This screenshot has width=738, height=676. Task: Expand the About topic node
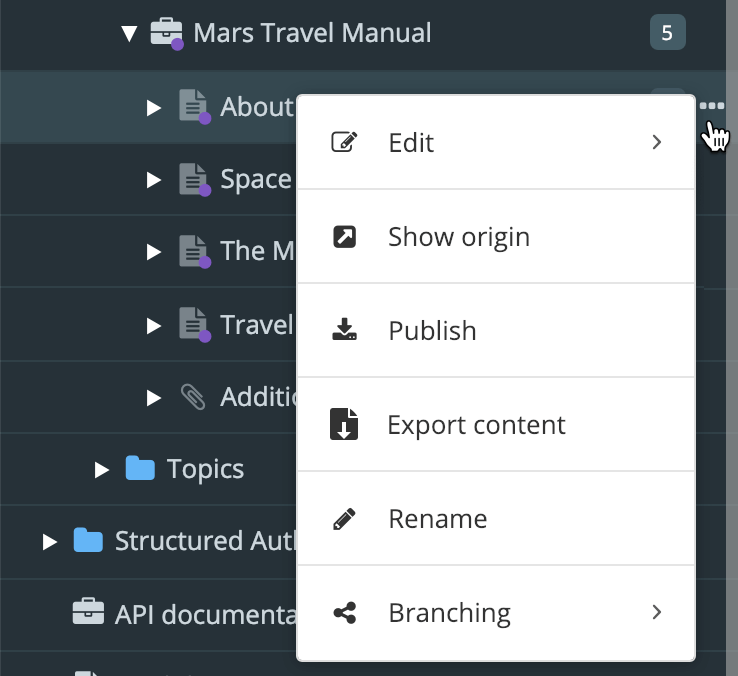tap(153, 107)
